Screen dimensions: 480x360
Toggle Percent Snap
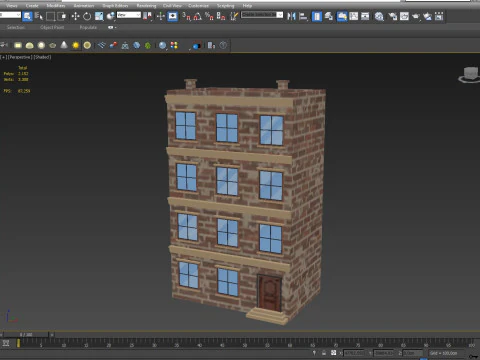pyautogui.click(x=209, y=16)
